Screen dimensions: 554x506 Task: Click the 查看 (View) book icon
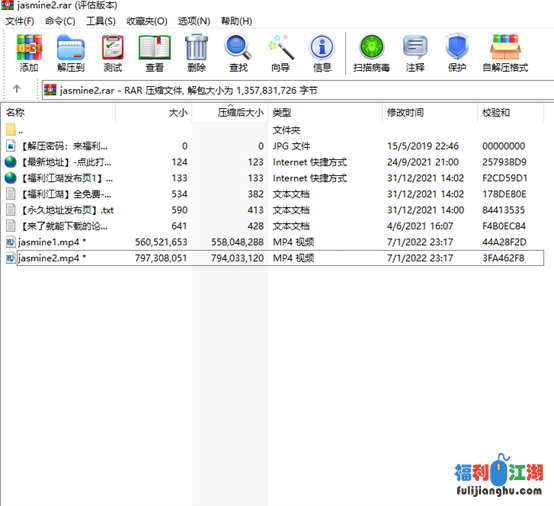coord(154,53)
